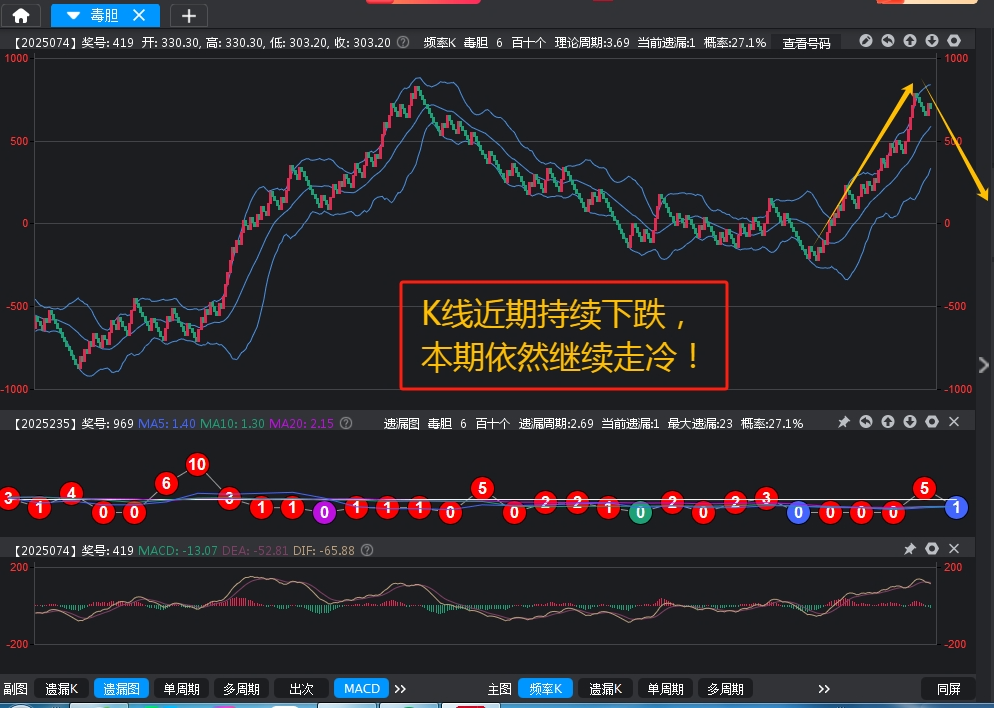Select 多周期 in the main chart row
The image size is (994, 708).
(726, 689)
